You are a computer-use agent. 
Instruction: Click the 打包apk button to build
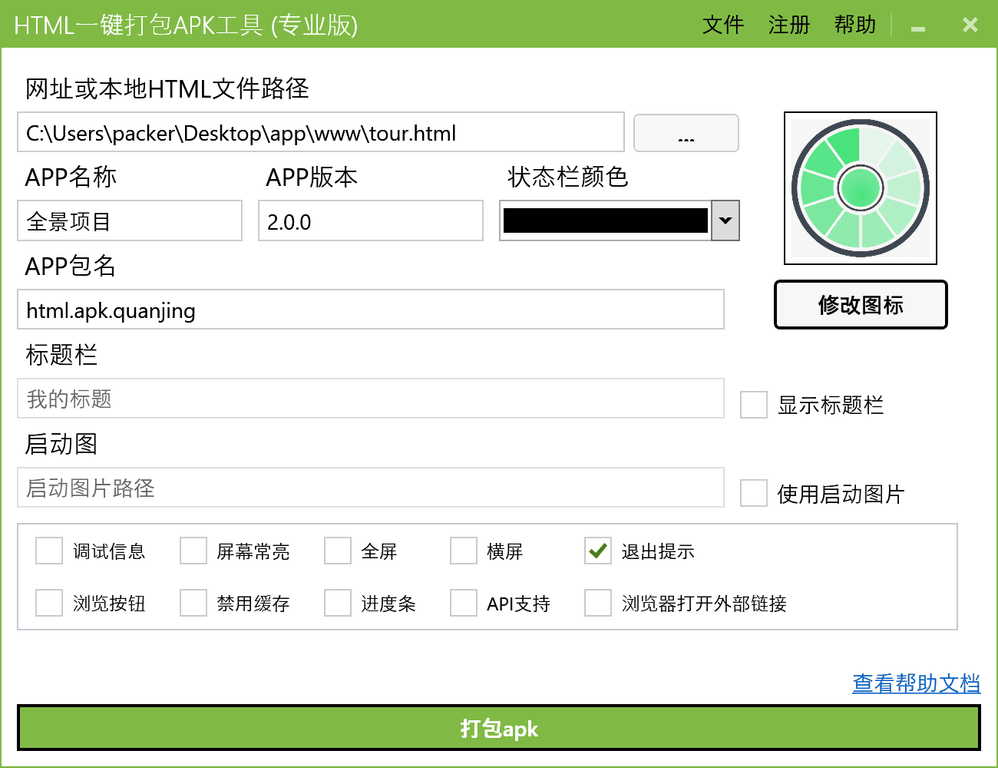(x=499, y=729)
